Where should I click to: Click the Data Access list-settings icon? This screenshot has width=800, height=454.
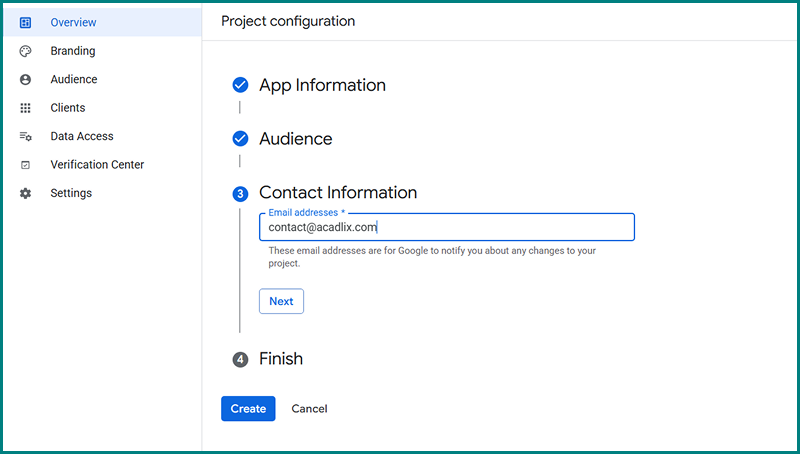26,136
